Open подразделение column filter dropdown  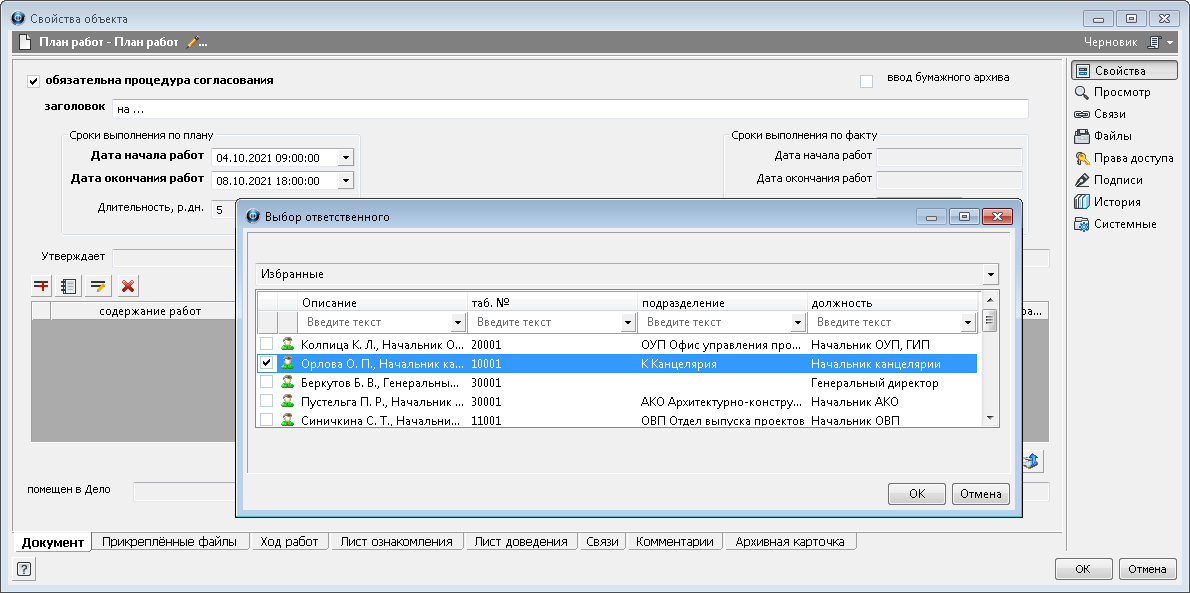tap(797, 322)
